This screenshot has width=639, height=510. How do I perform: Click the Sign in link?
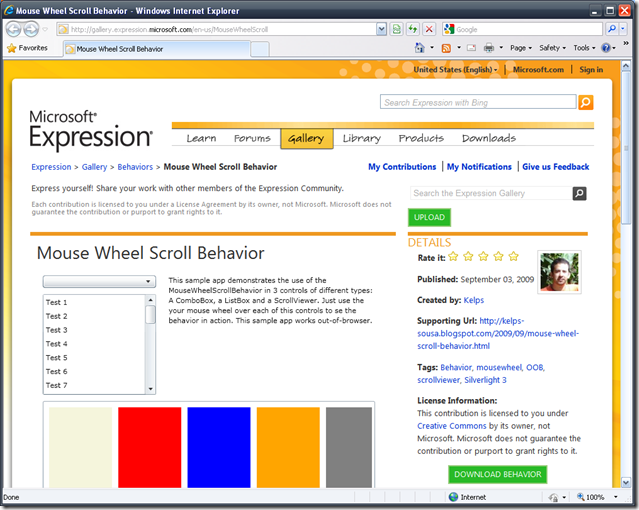pos(591,70)
